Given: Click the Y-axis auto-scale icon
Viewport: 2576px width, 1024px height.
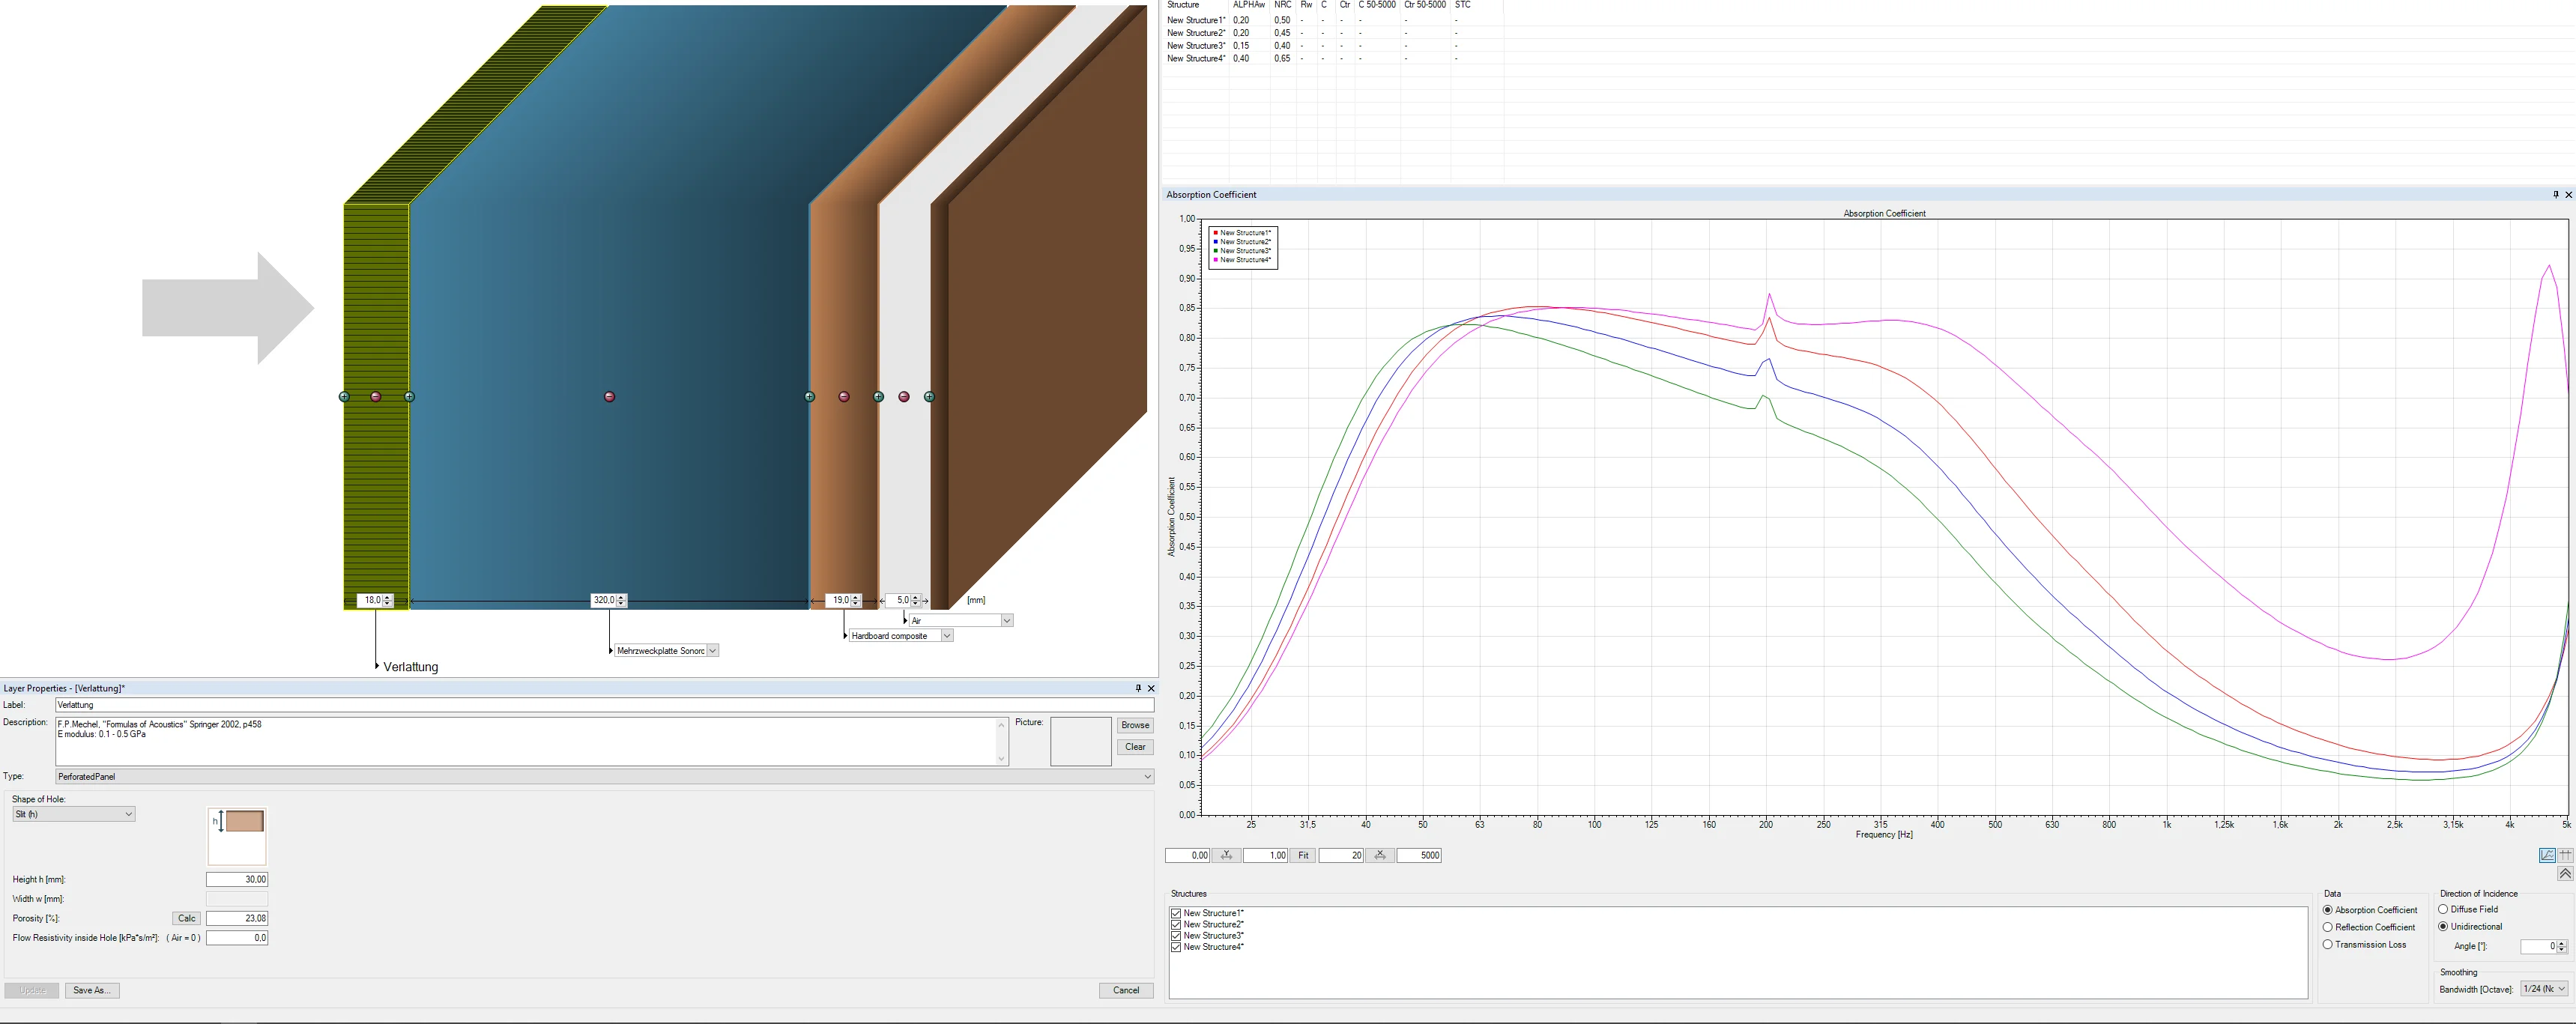Looking at the screenshot, I should tap(1227, 855).
